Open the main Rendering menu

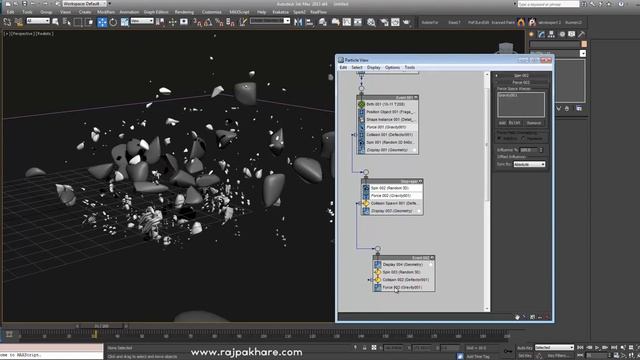pos(184,12)
